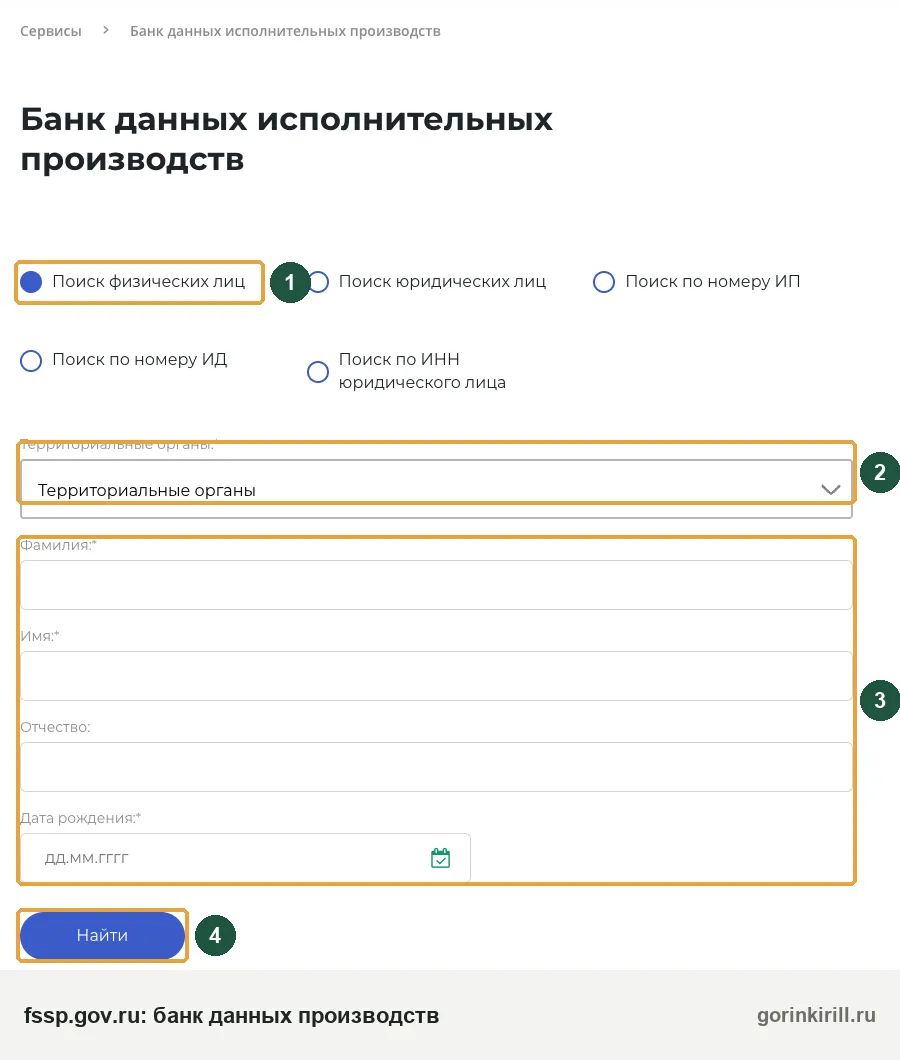
Task: Open the calendar date picker icon
Action: (x=440, y=858)
